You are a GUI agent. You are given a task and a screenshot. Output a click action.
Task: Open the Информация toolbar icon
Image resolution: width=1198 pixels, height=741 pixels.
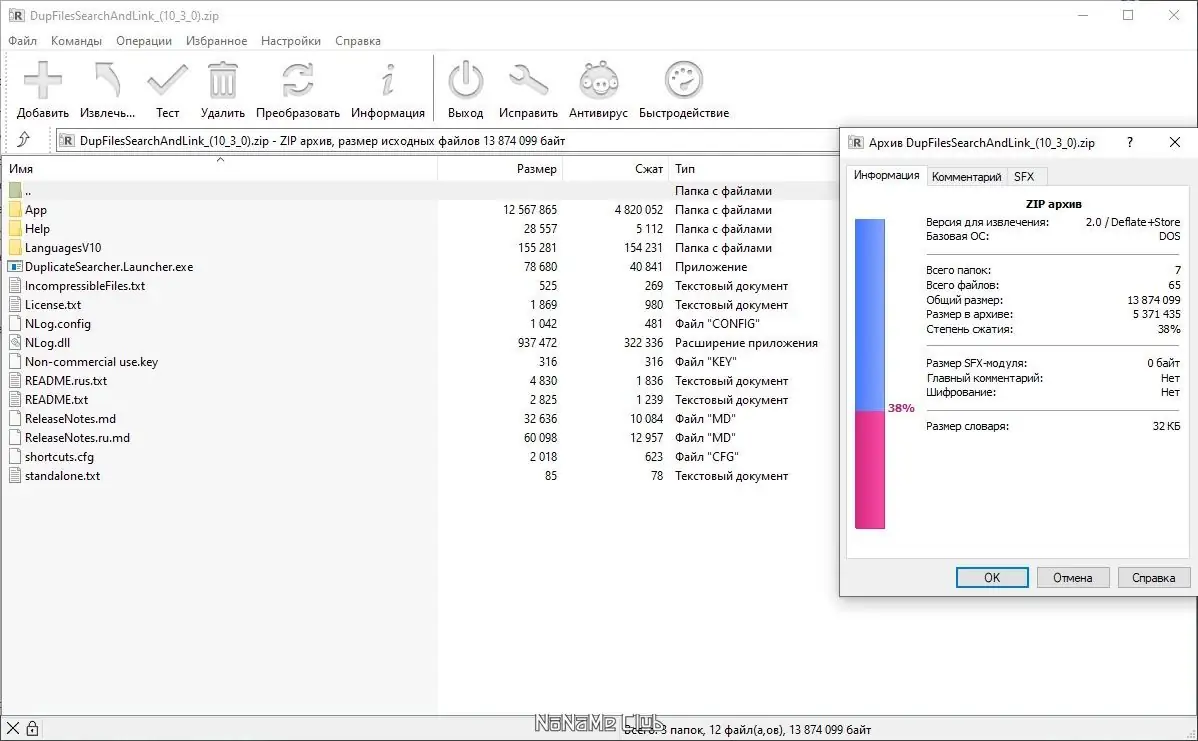click(388, 80)
